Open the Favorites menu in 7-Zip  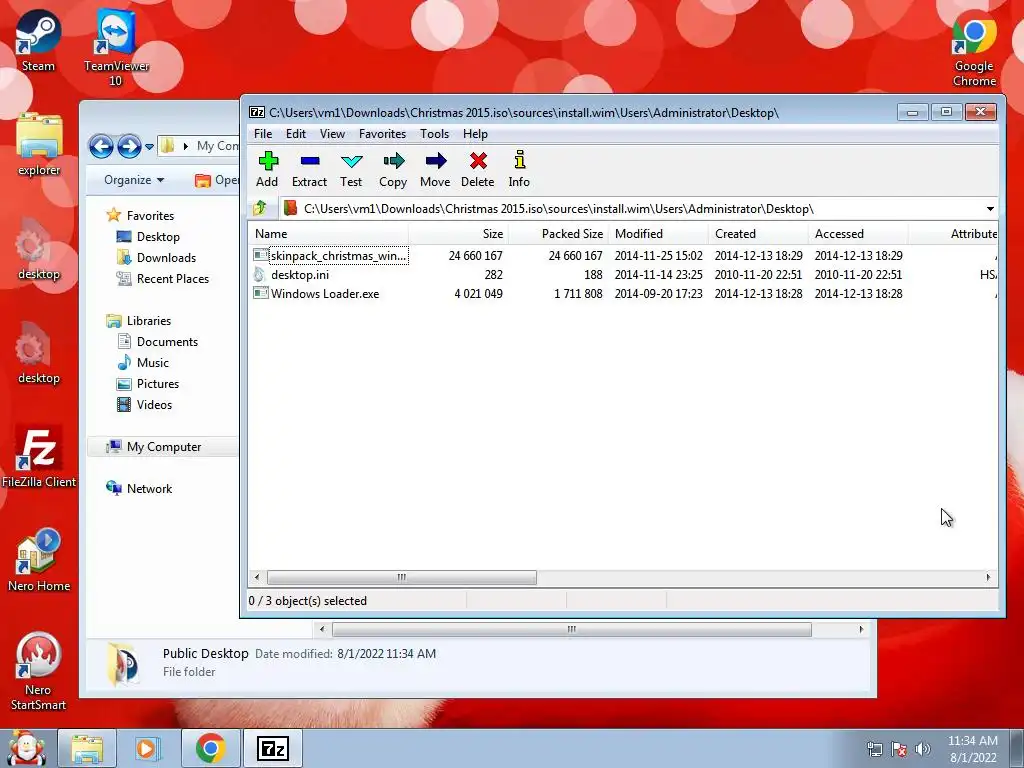click(383, 134)
